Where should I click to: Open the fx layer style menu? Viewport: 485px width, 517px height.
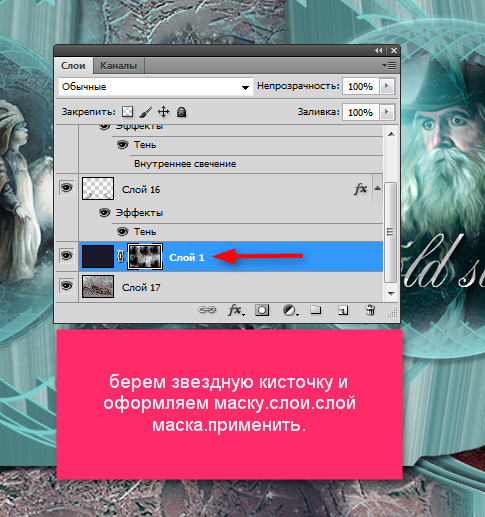[x=236, y=310]
